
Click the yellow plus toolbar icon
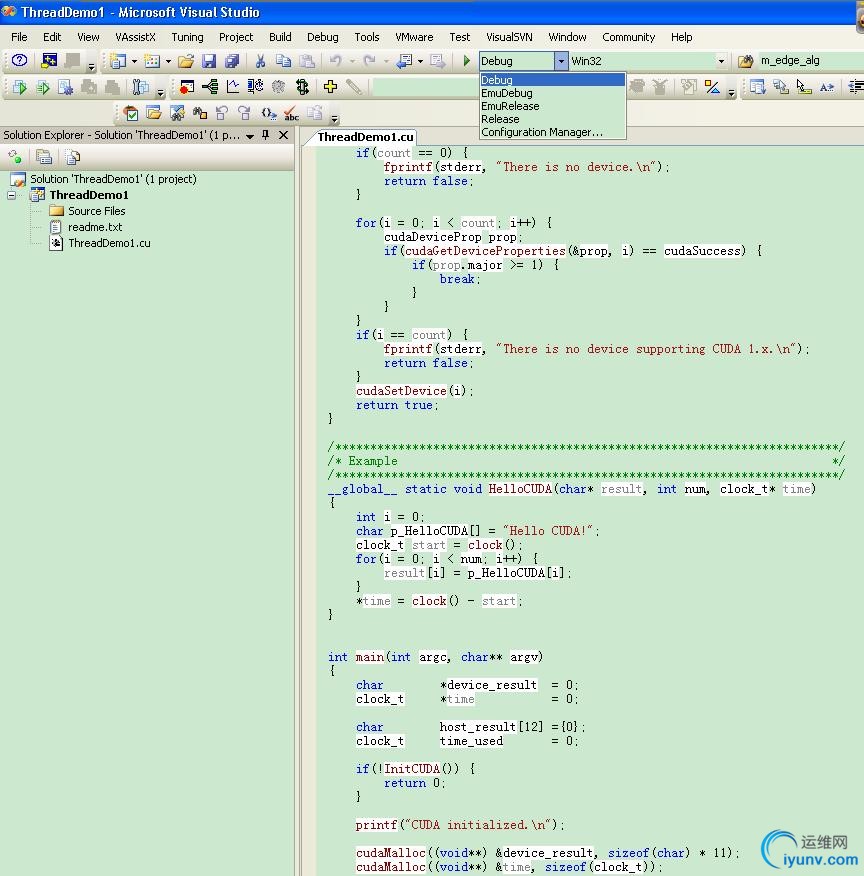330,87
